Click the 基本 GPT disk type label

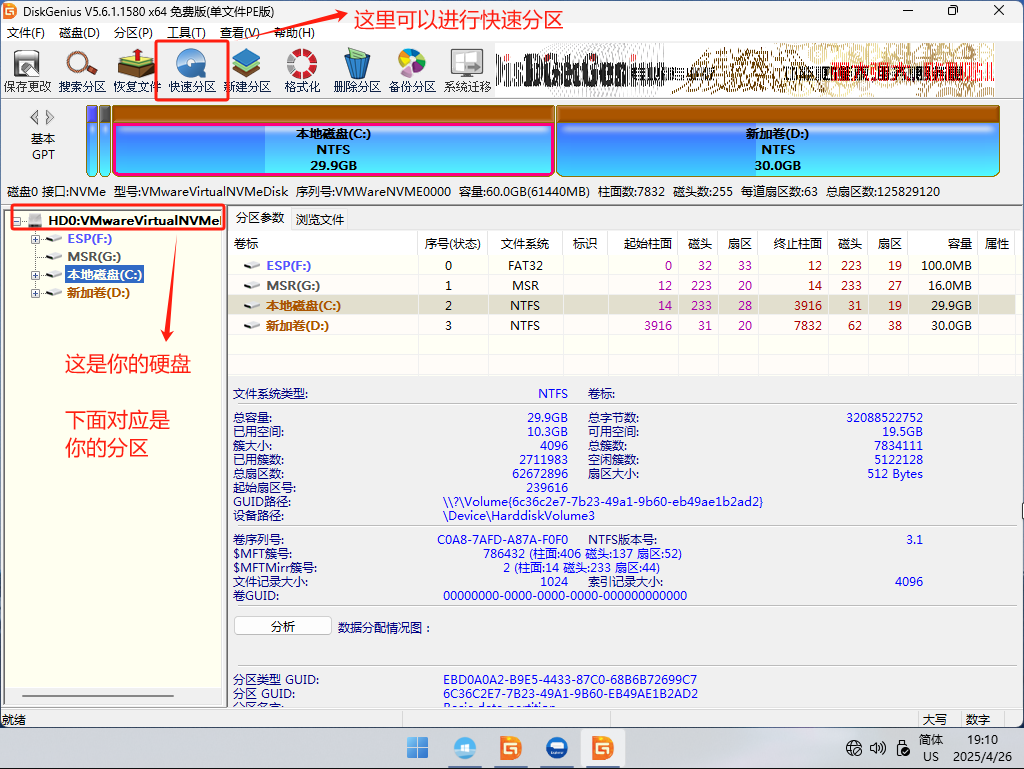click(43, 147)
